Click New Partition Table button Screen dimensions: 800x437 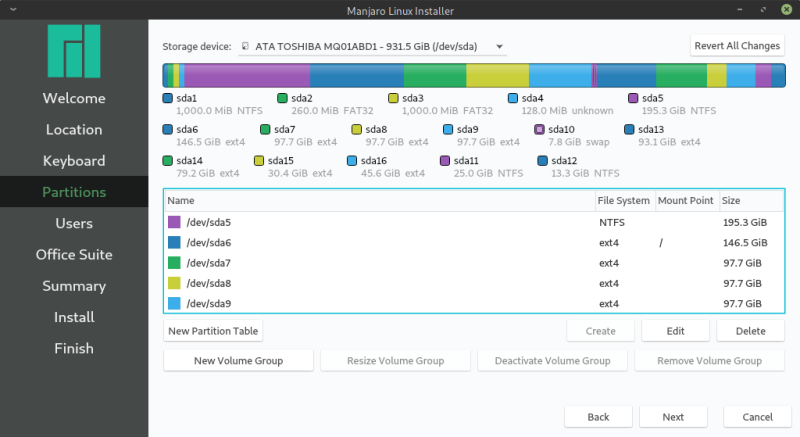(213, 331)
